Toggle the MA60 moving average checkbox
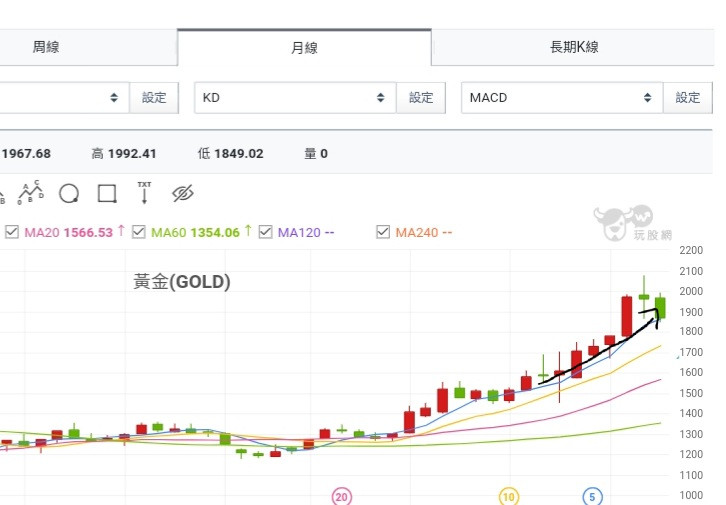This screenshot has height=505, width=726. [139, 232]
